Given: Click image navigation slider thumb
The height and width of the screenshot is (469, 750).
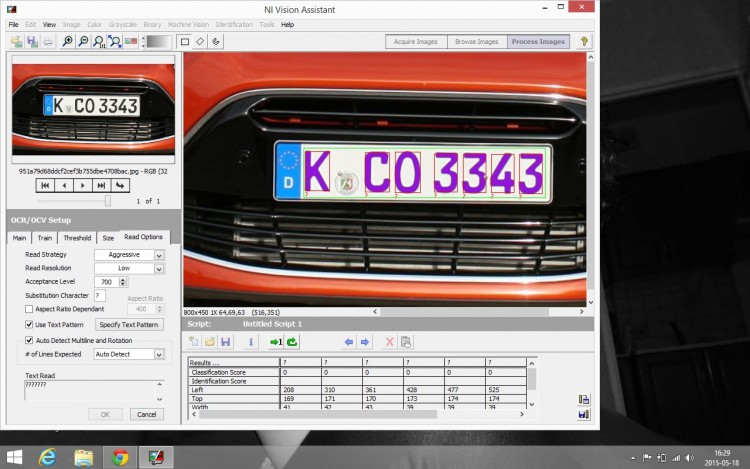Looking at the screenshot, I should coord(108,201).
